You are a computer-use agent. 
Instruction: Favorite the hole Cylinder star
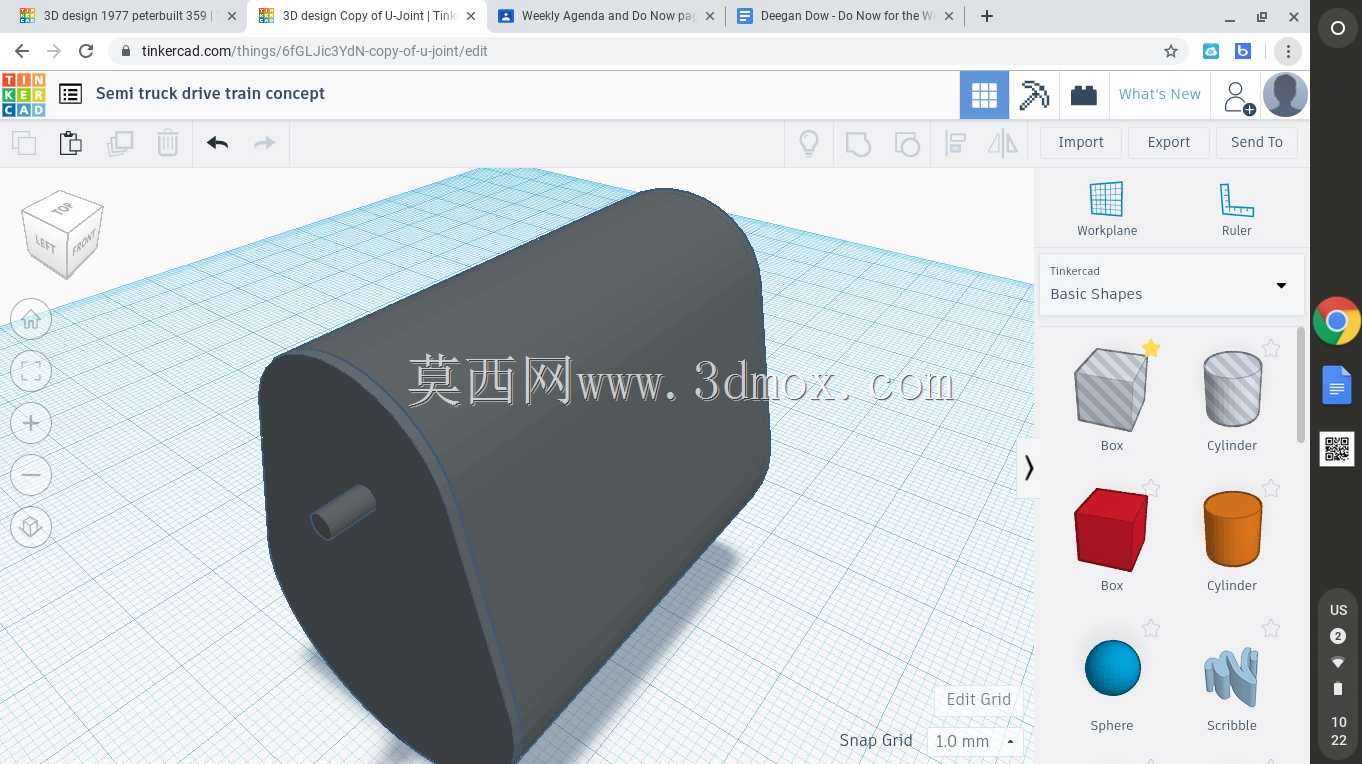[1271, 348]
